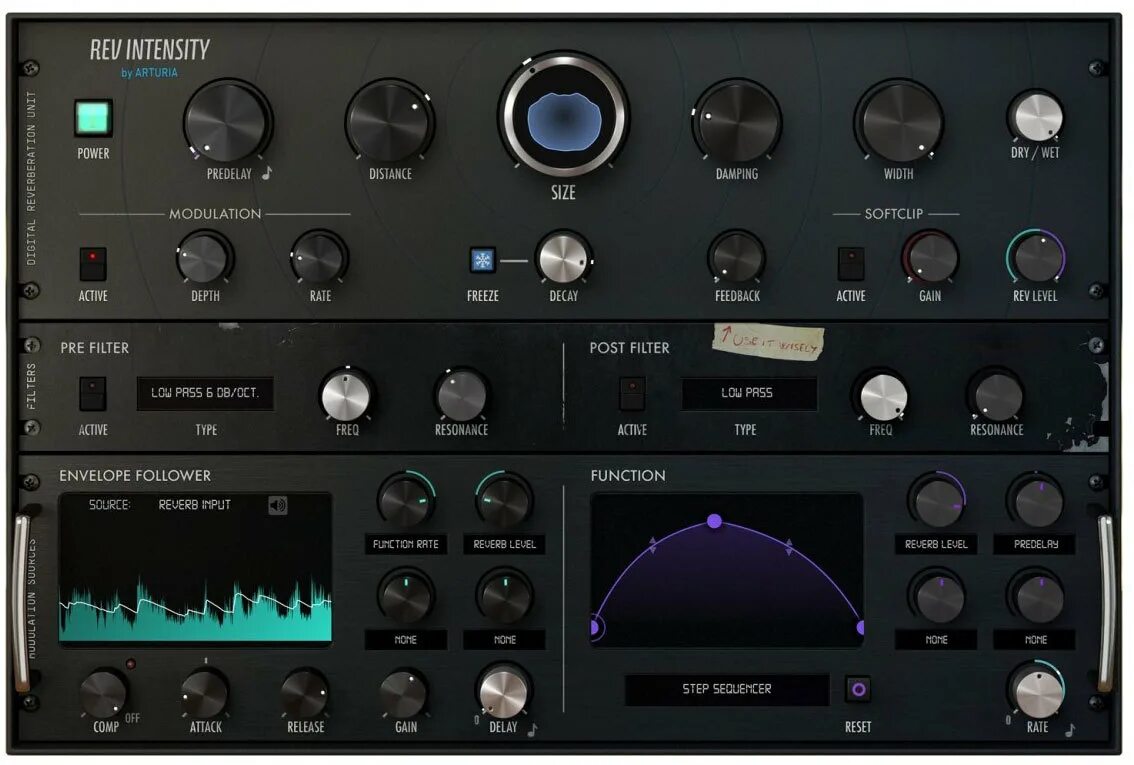Activate the Pre Filter switch
Viewport: 1134px width, 765px height.
coord(93,393)
